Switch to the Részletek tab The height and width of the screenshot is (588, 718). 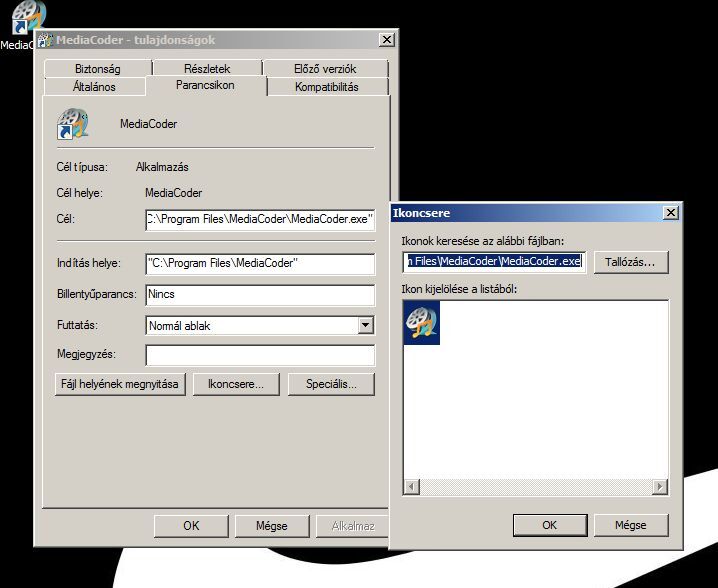207,69
